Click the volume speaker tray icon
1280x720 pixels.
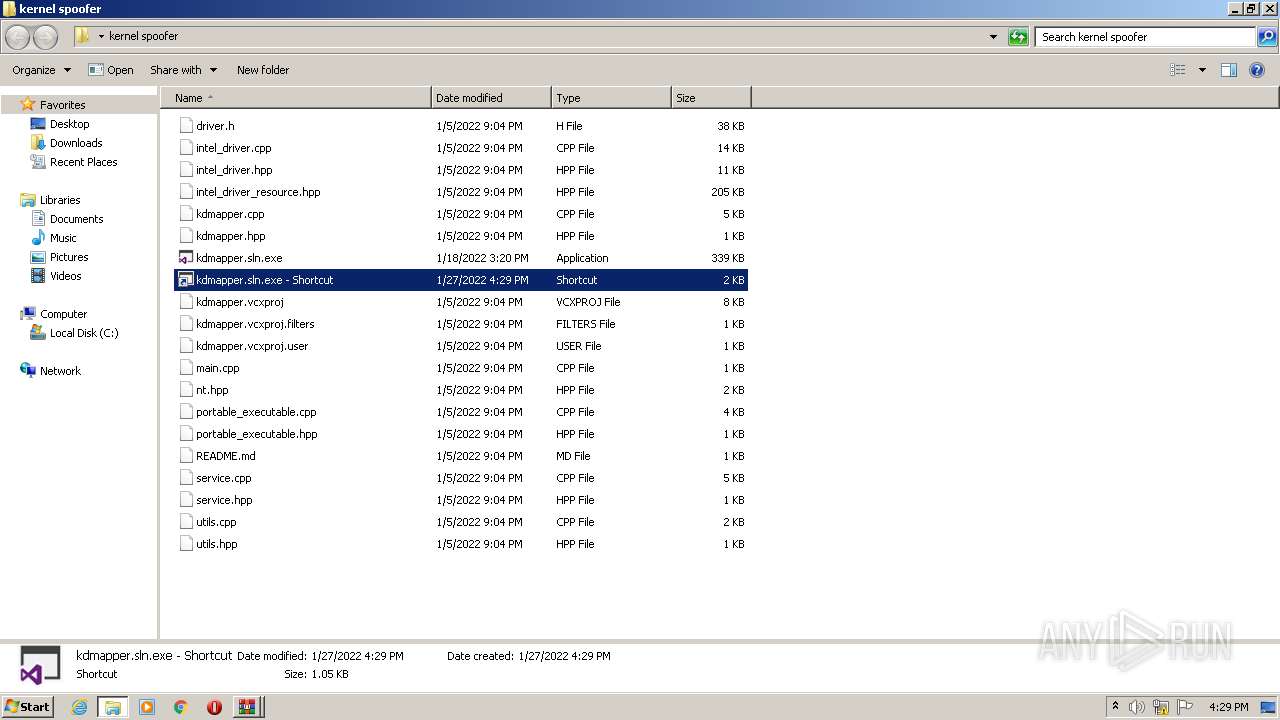(x=1137, y=707)
